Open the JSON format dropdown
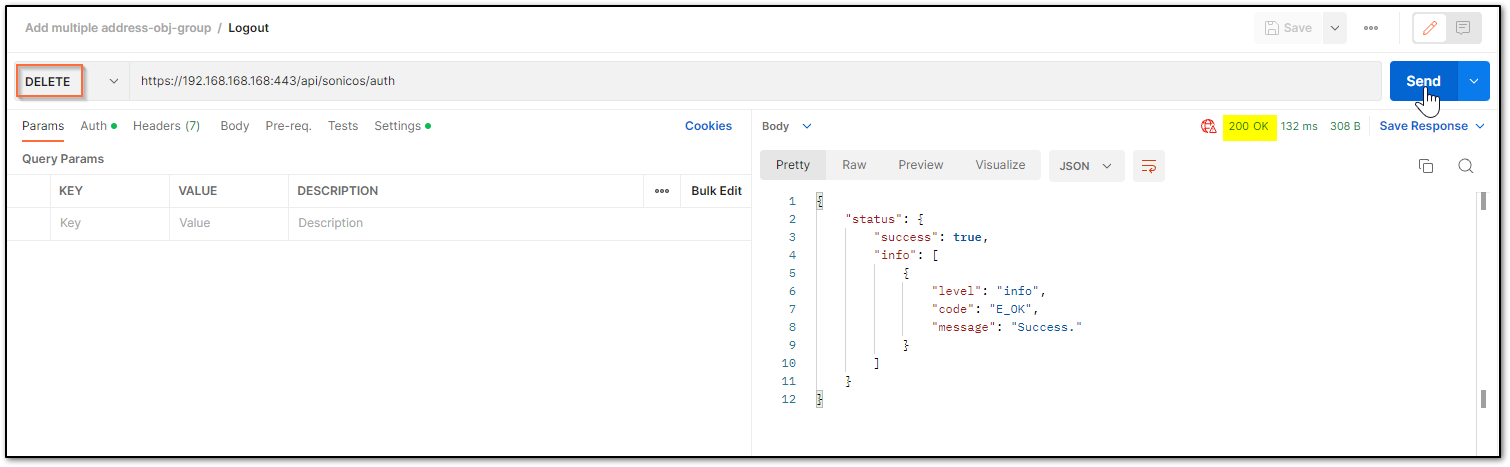The height and width of the screenshot is (467, 1510). pyautogui.click(x=1086, y=166)
